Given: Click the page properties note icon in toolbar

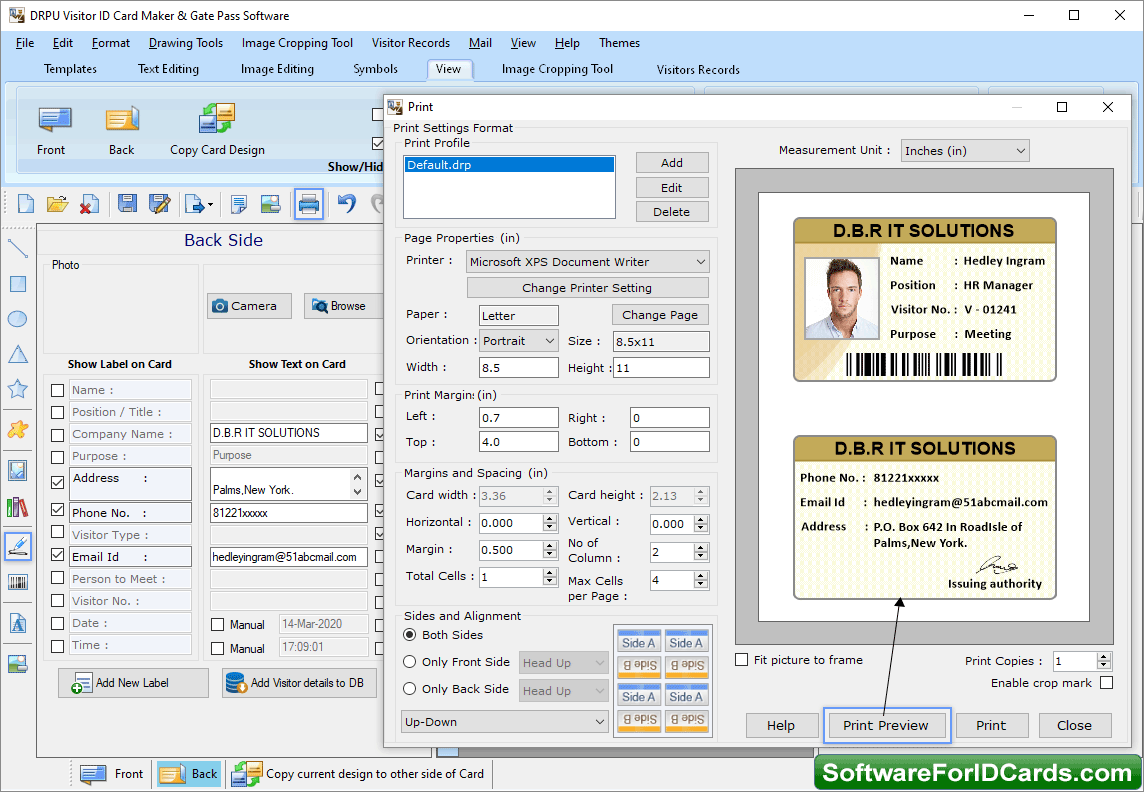Looking at the screenshot, I should pos(239,204).
